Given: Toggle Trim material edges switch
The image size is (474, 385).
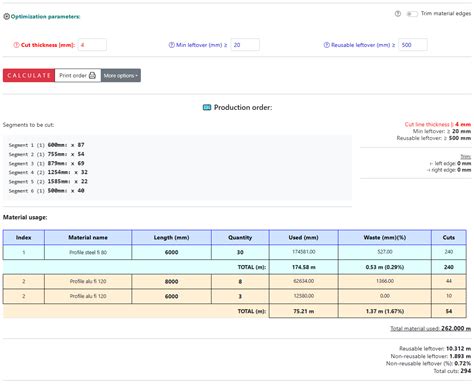Looking at the screenshot, I should click(x=412, y=14).
